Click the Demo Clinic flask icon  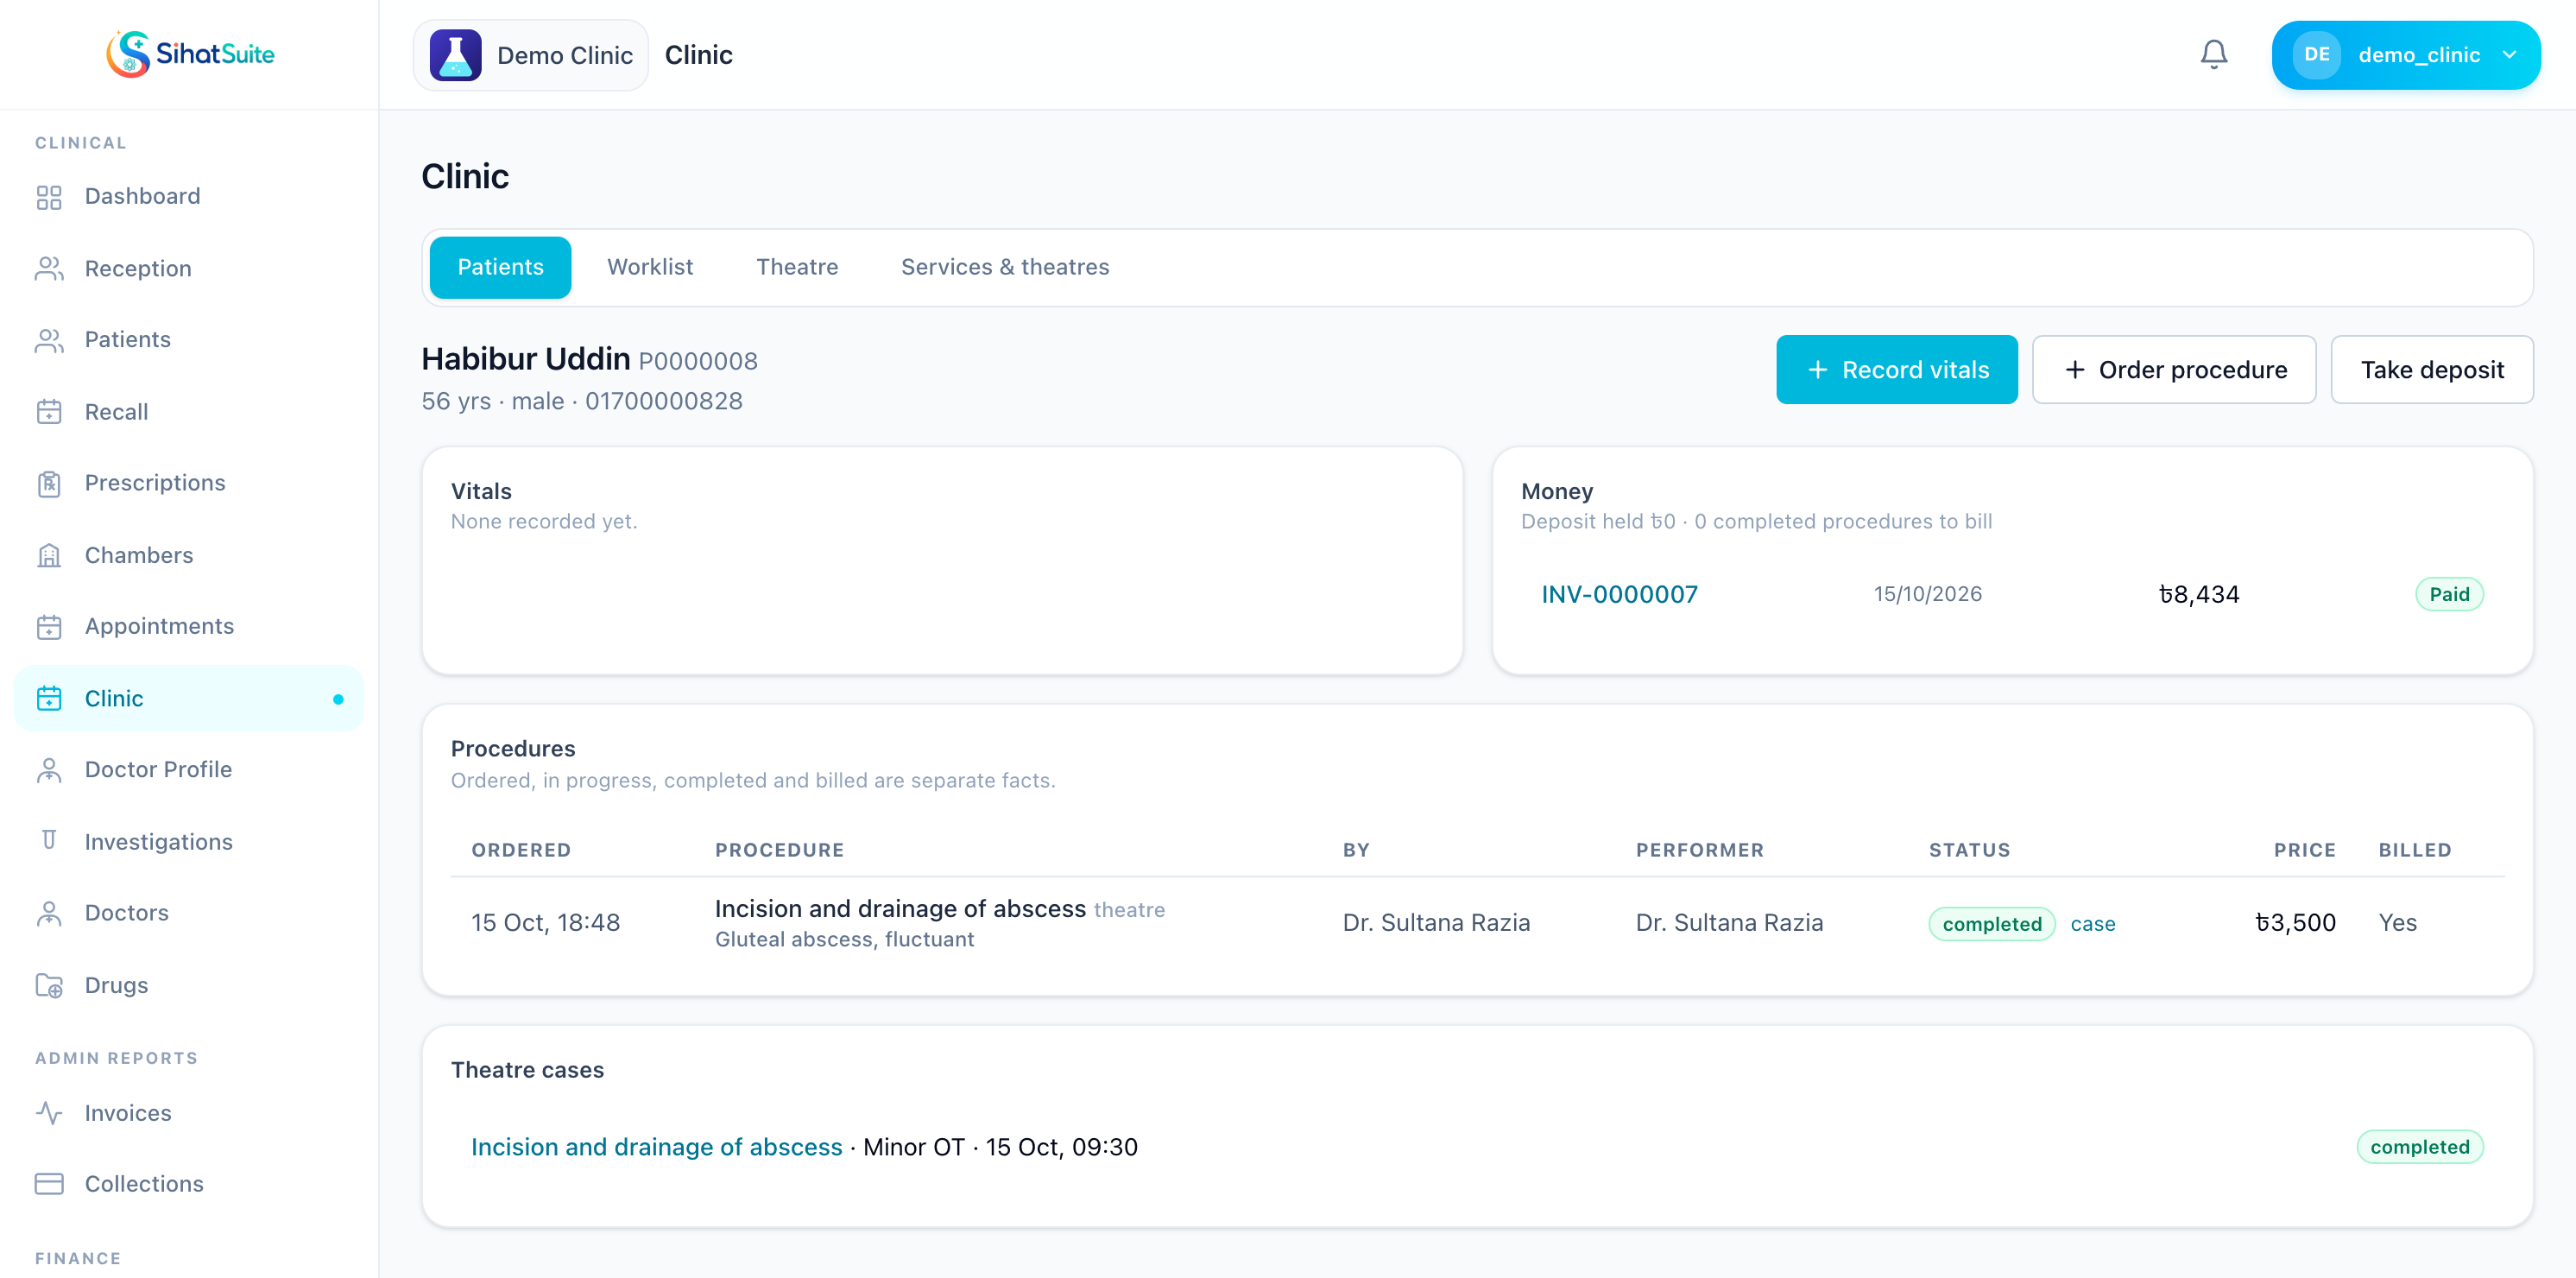(455, 55)
